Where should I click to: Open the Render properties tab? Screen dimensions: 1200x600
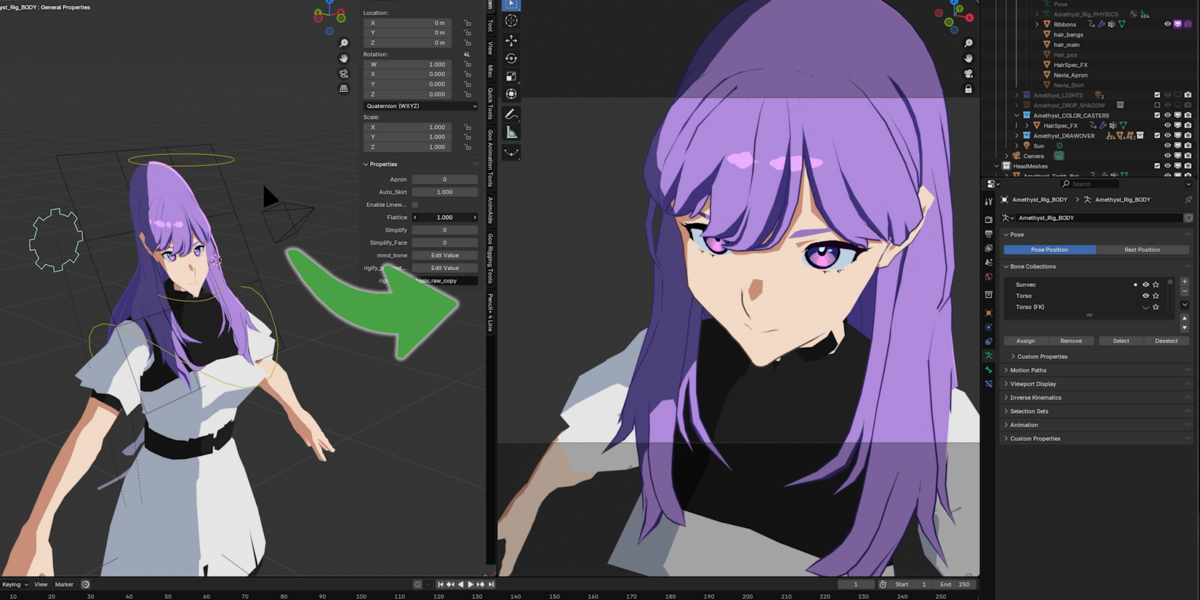click(989, 219)
